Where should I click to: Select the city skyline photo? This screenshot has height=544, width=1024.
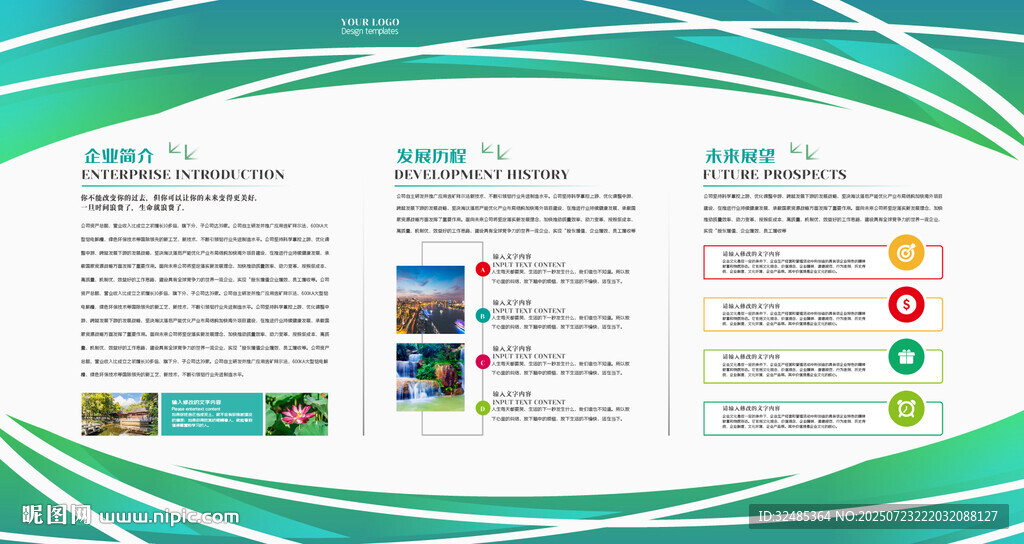pyautogui.click(x=430, y=300)
